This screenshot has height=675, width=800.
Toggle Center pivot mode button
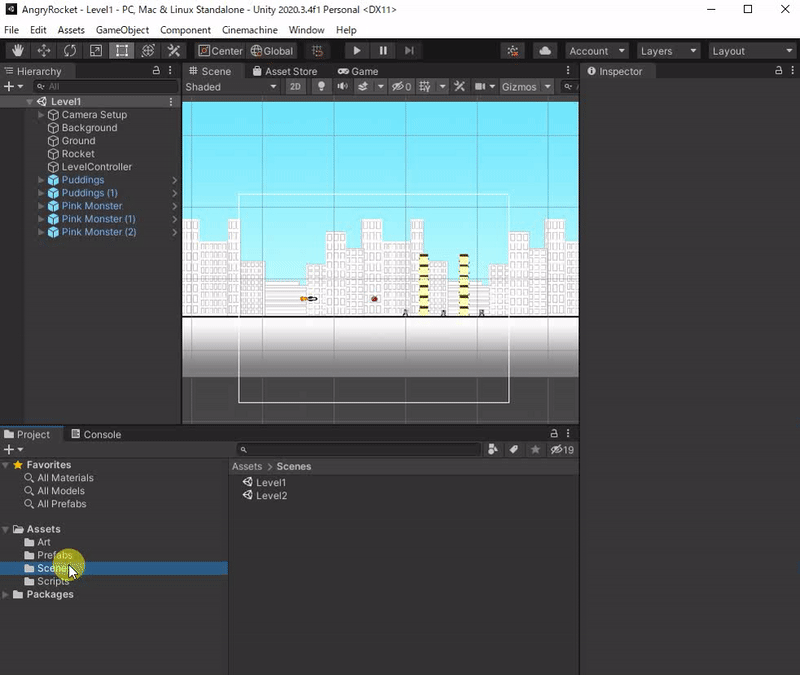click(220, 51)
